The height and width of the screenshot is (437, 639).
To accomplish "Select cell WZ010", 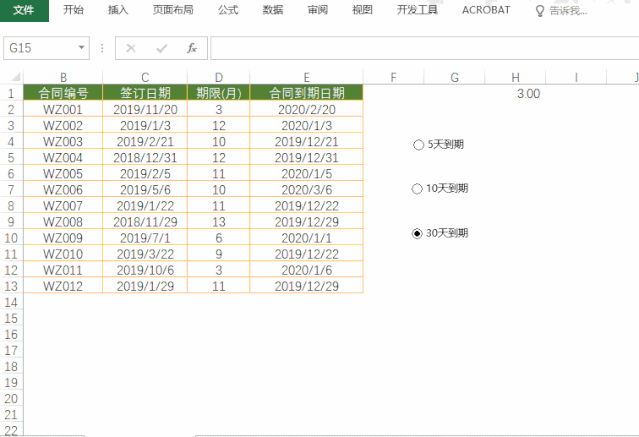I will point(63,254).
